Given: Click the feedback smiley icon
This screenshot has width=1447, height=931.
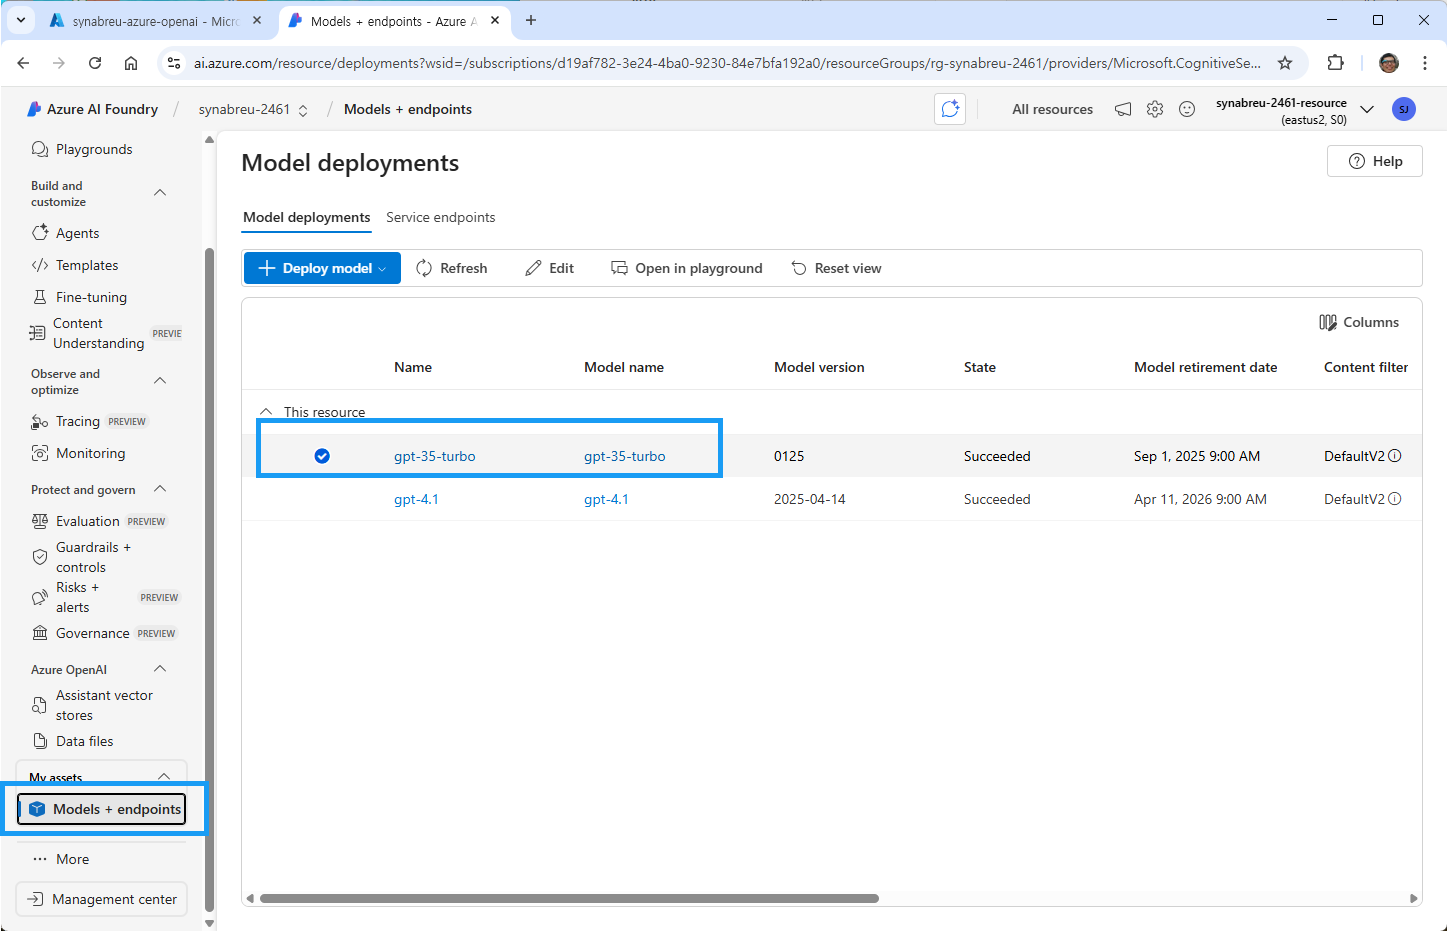Looking at the screenshot, I should click(x=1187, y=109).
